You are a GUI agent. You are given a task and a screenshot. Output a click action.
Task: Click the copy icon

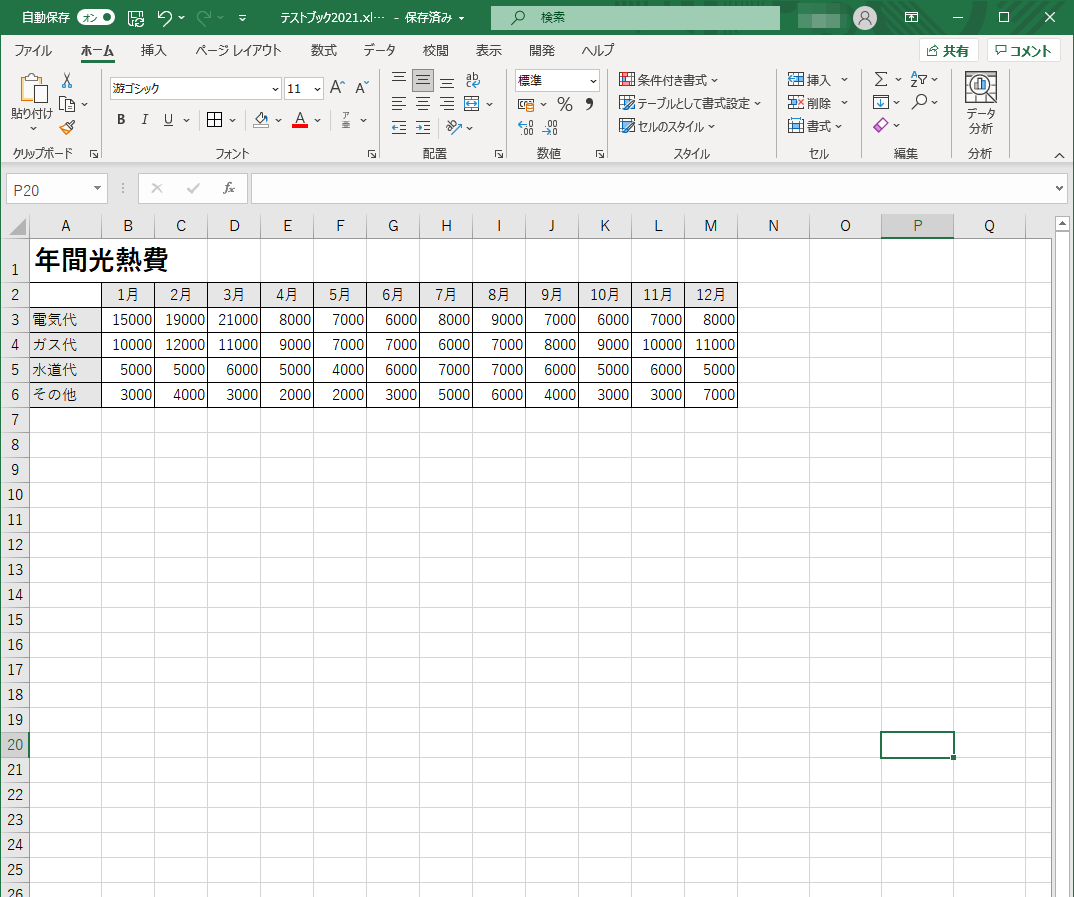[67, 104]
